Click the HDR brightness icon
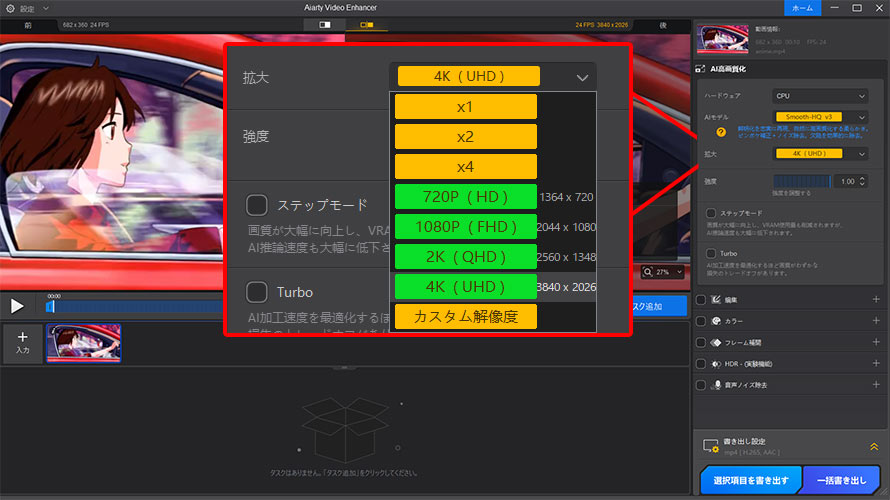 tap(716, 364)
